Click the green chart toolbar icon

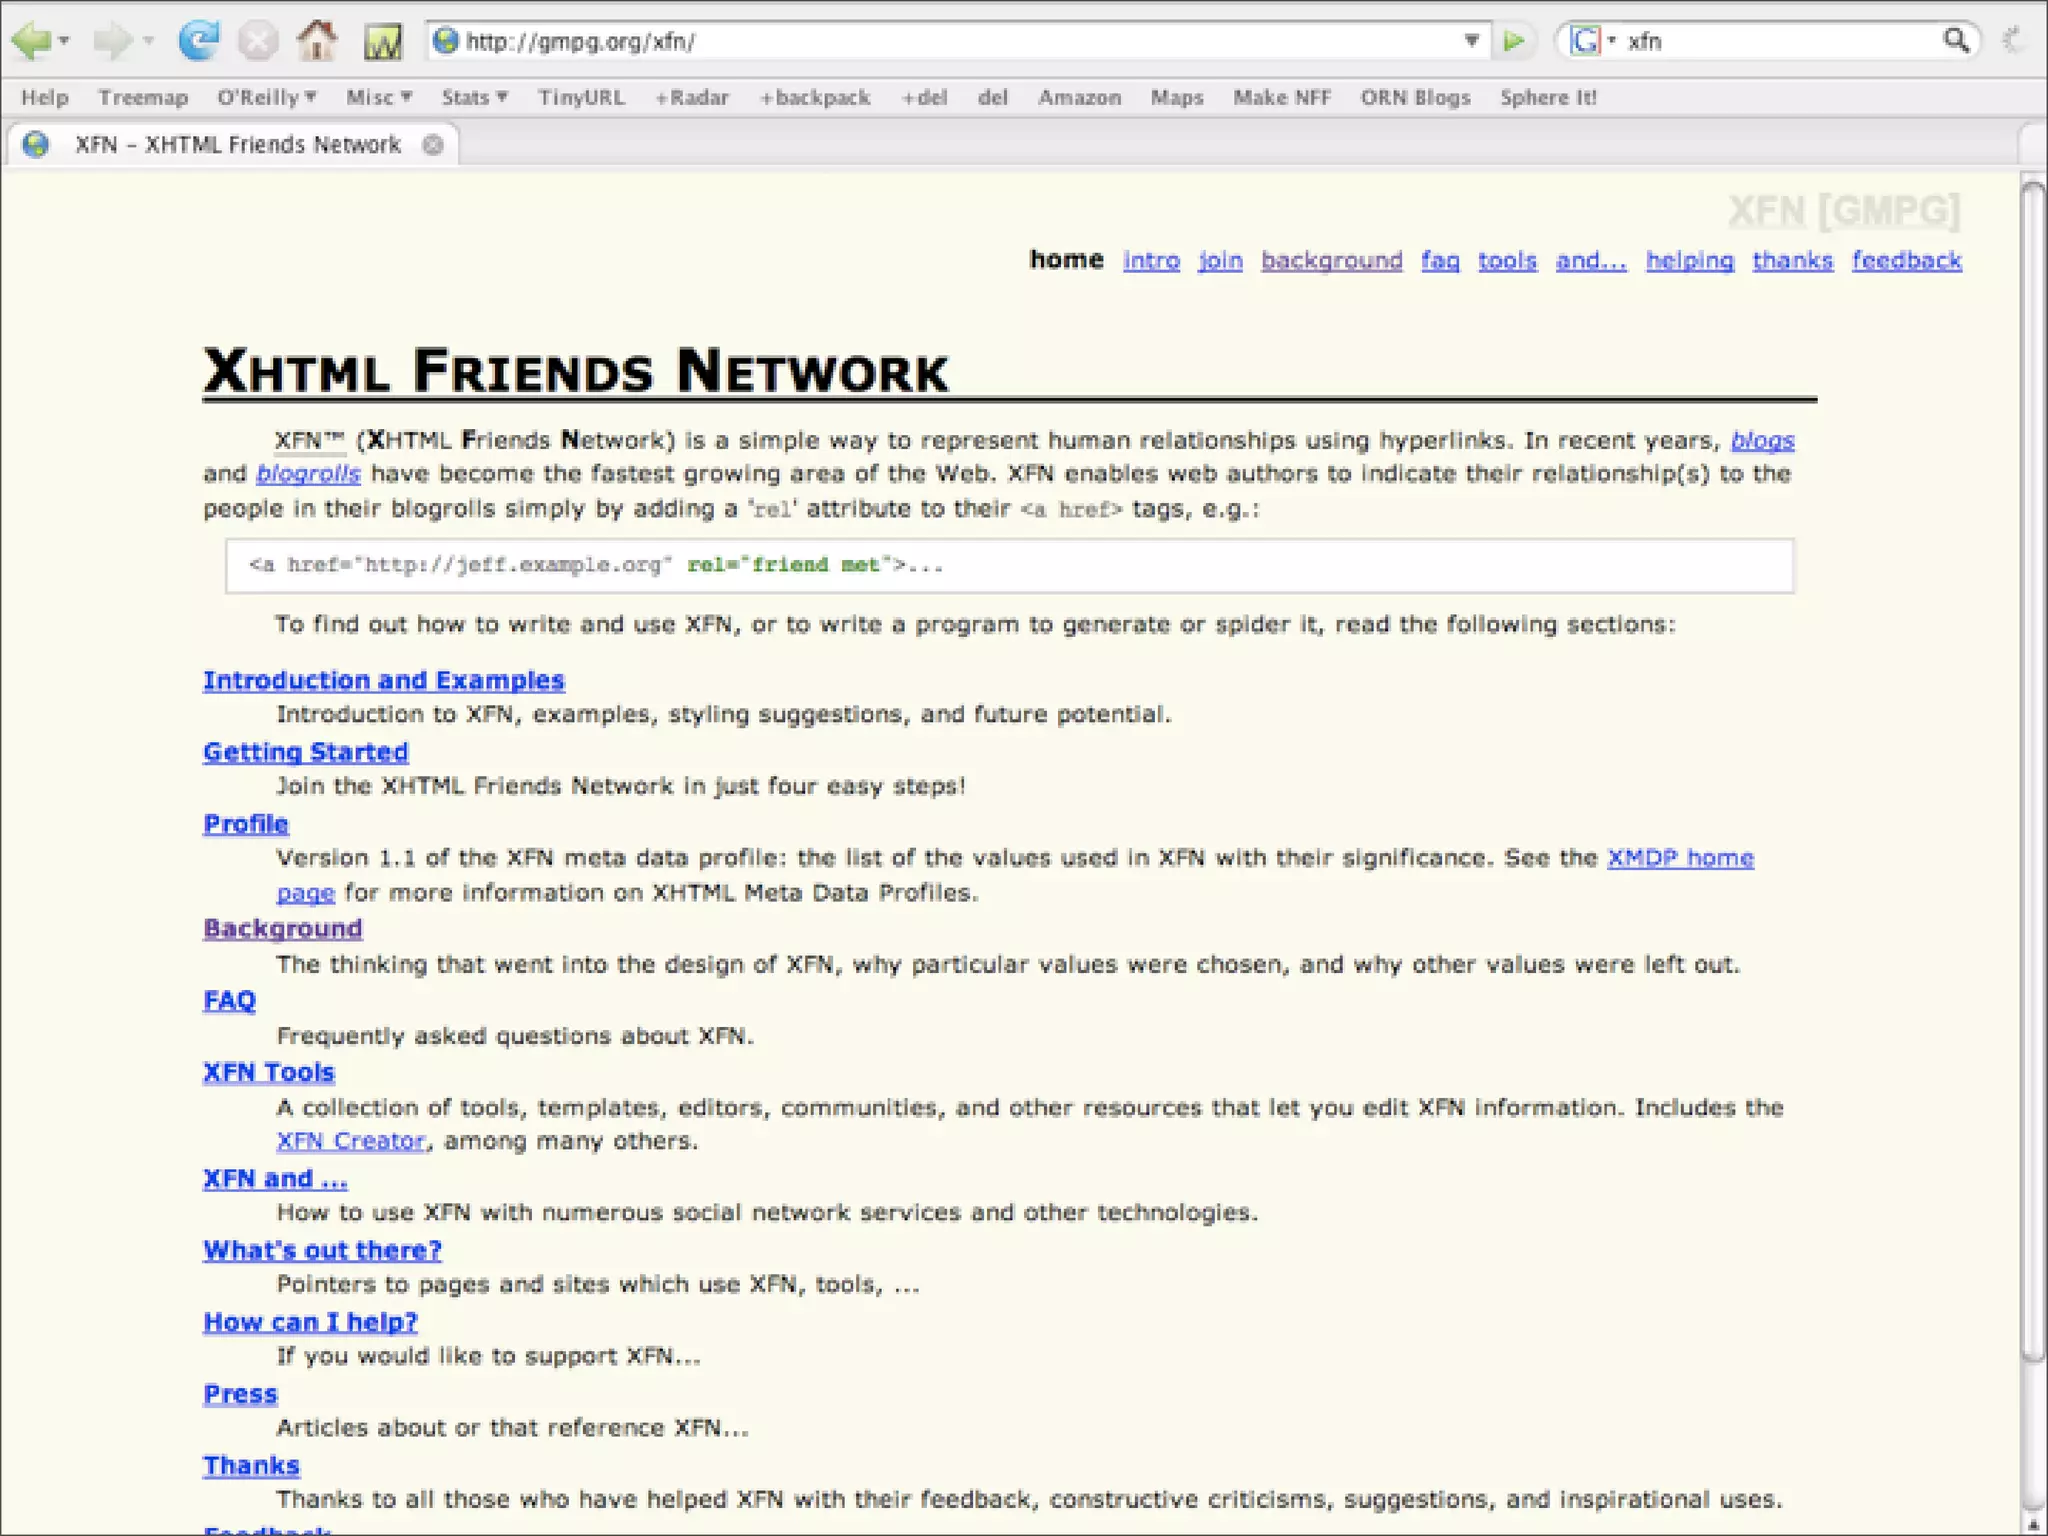[382, 41]
